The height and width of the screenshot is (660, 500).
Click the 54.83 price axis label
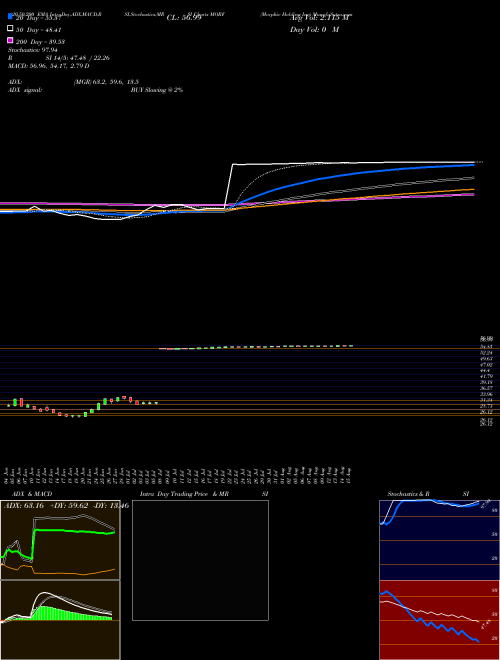pyautogui.click(x=487, y=346)
